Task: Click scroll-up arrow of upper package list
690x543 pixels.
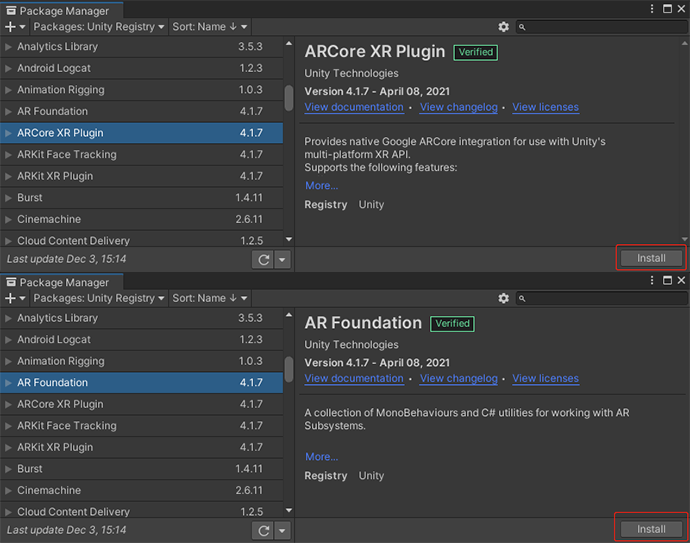Action: coord(289,44)
